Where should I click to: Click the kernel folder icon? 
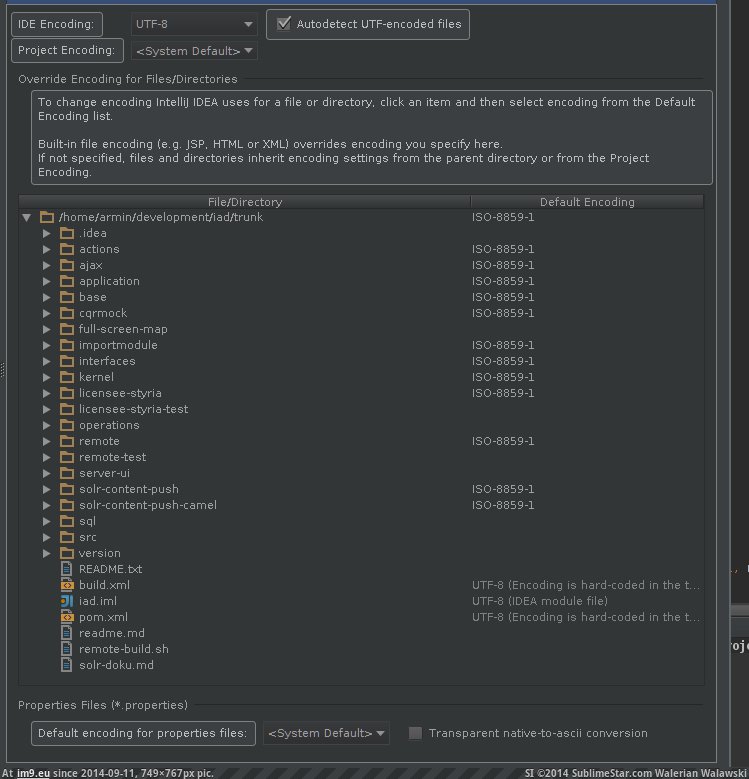67,377
